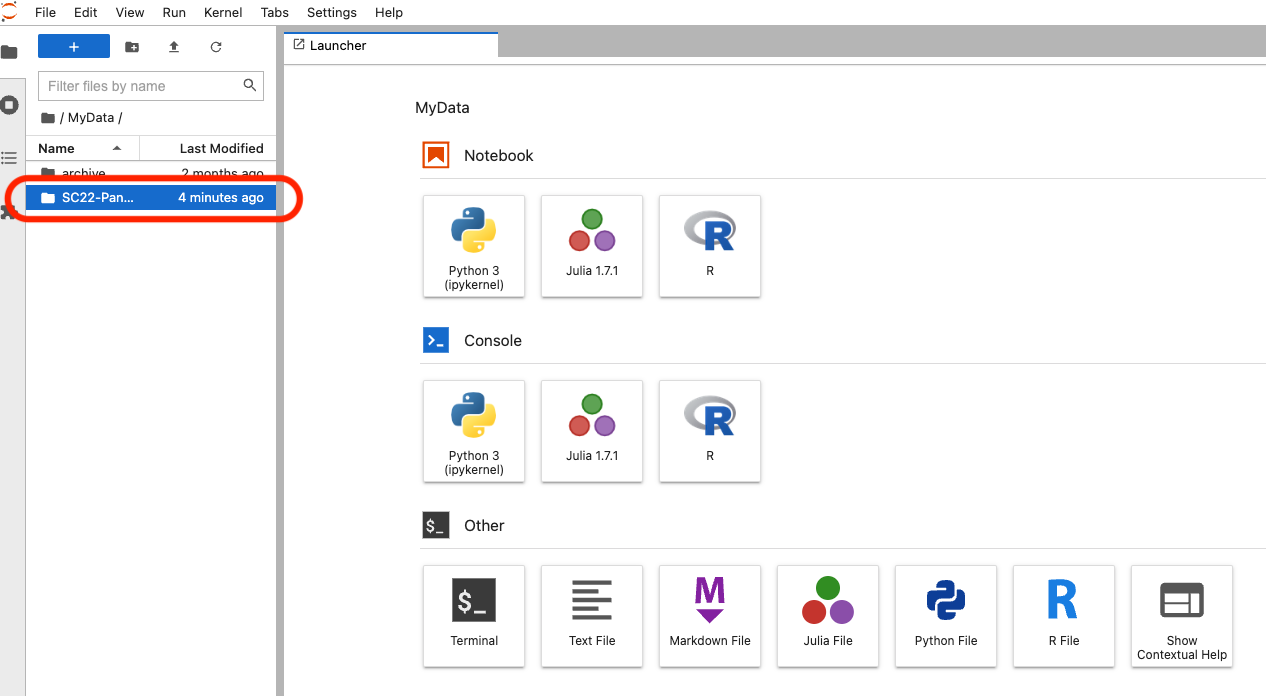Screen dimensions: 1266x696
Task: Launch an R console
Action: [x=710, y=431]
